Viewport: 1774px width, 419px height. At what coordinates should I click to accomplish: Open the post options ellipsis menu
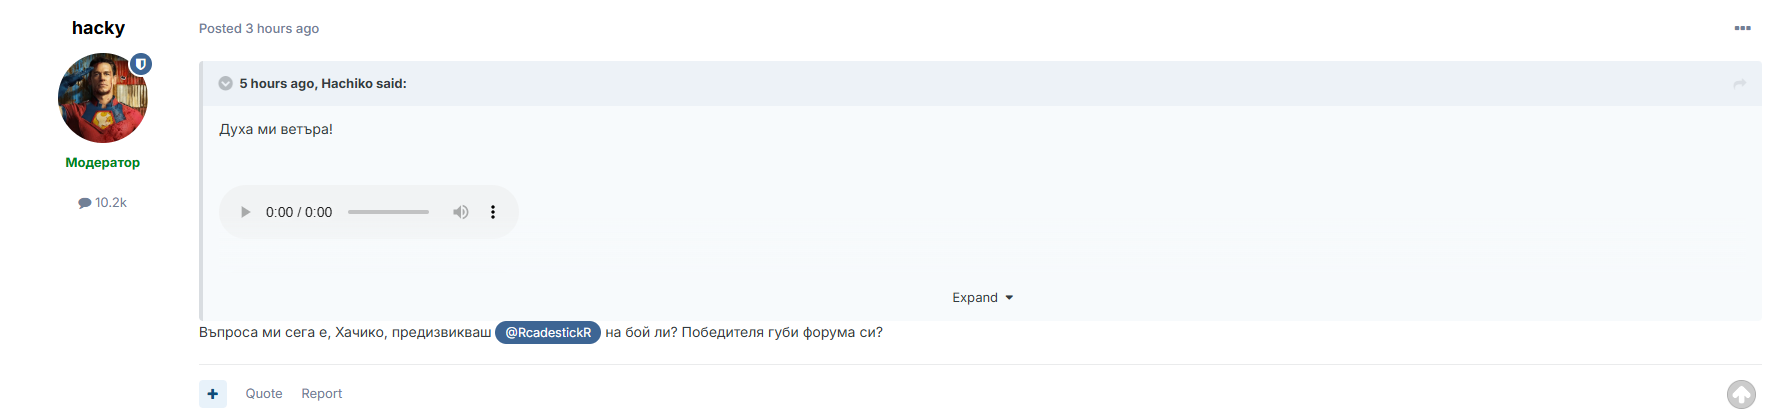(x=1742, y=28)
